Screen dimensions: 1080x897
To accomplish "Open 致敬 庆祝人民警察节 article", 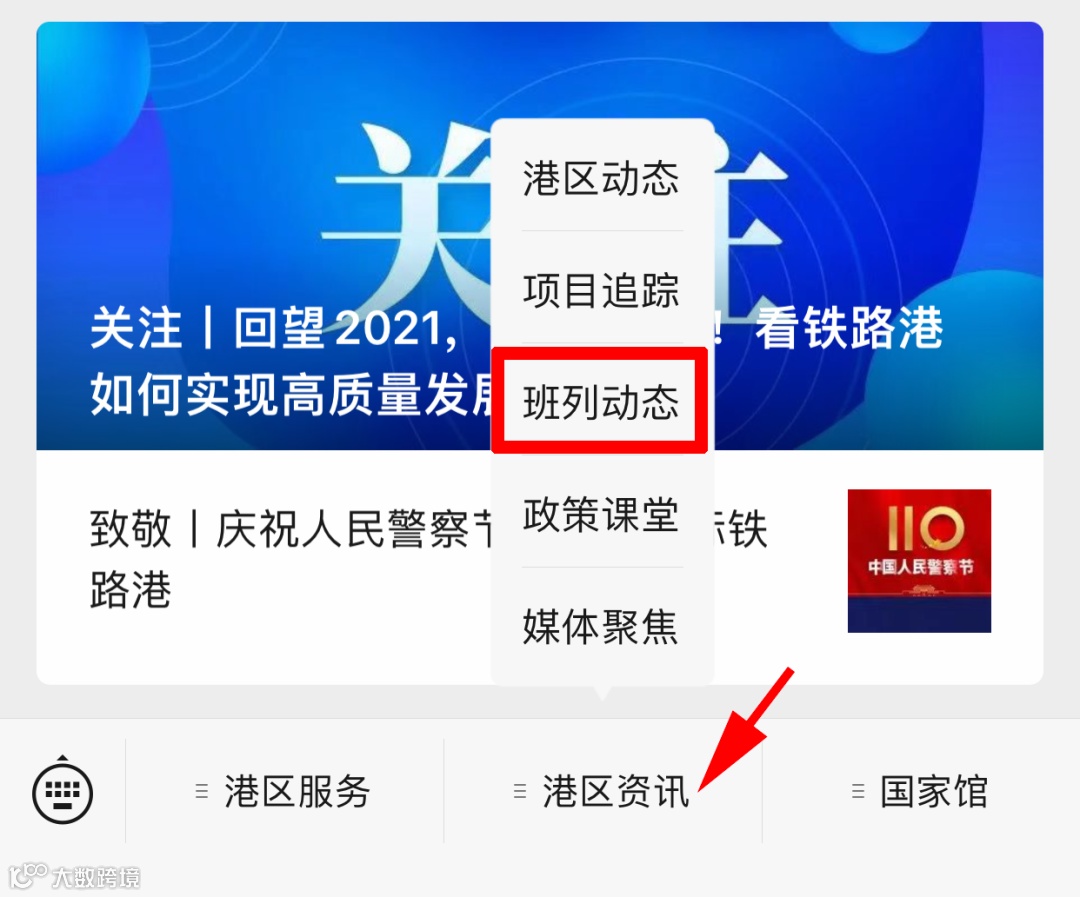I will (289, 558).
